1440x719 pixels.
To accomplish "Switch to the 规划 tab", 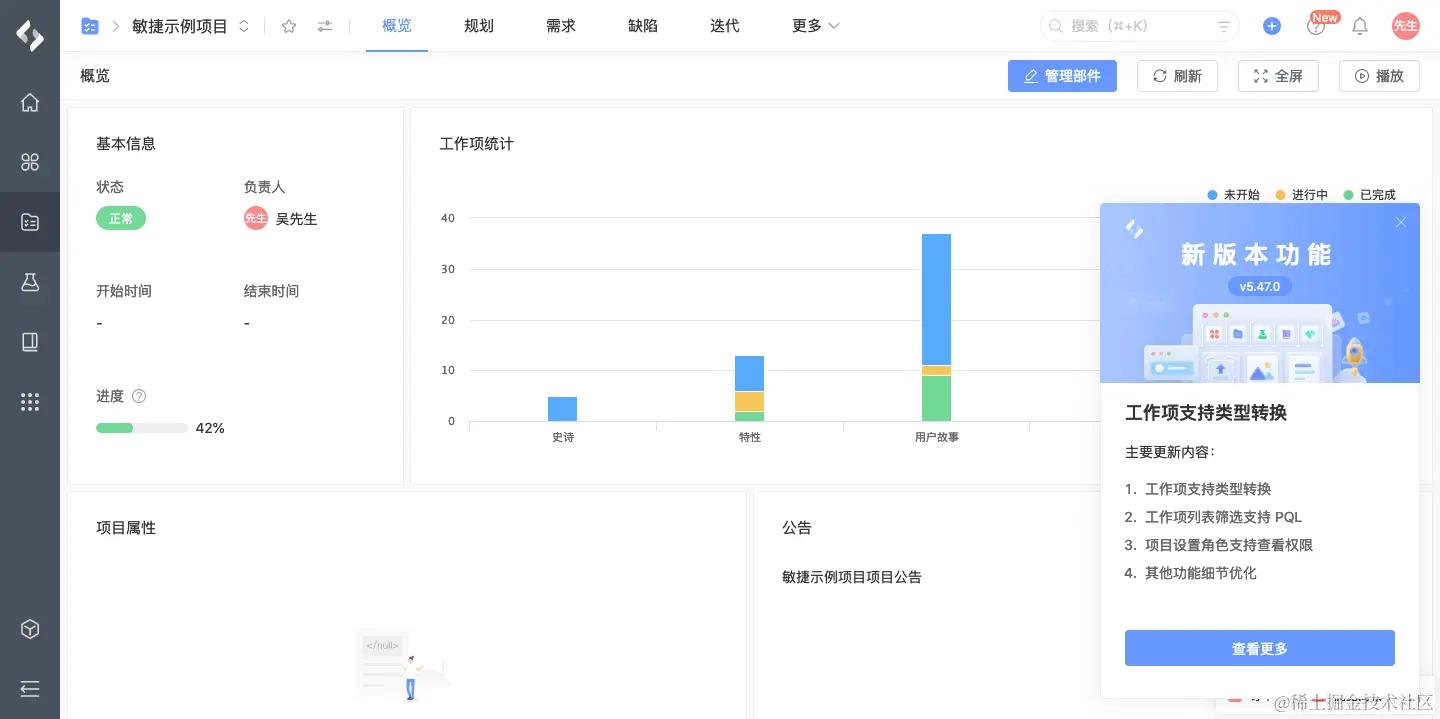I will point(479,26).
